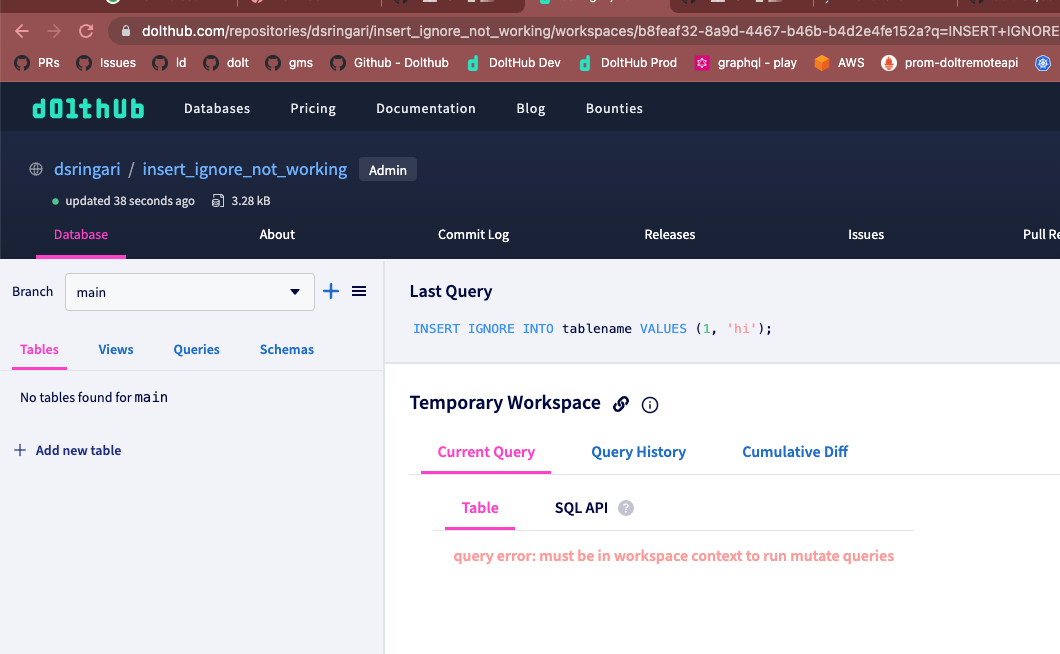Navigate to the Pricing menu item
1060x654 pixels.
[x=312, y=108]
